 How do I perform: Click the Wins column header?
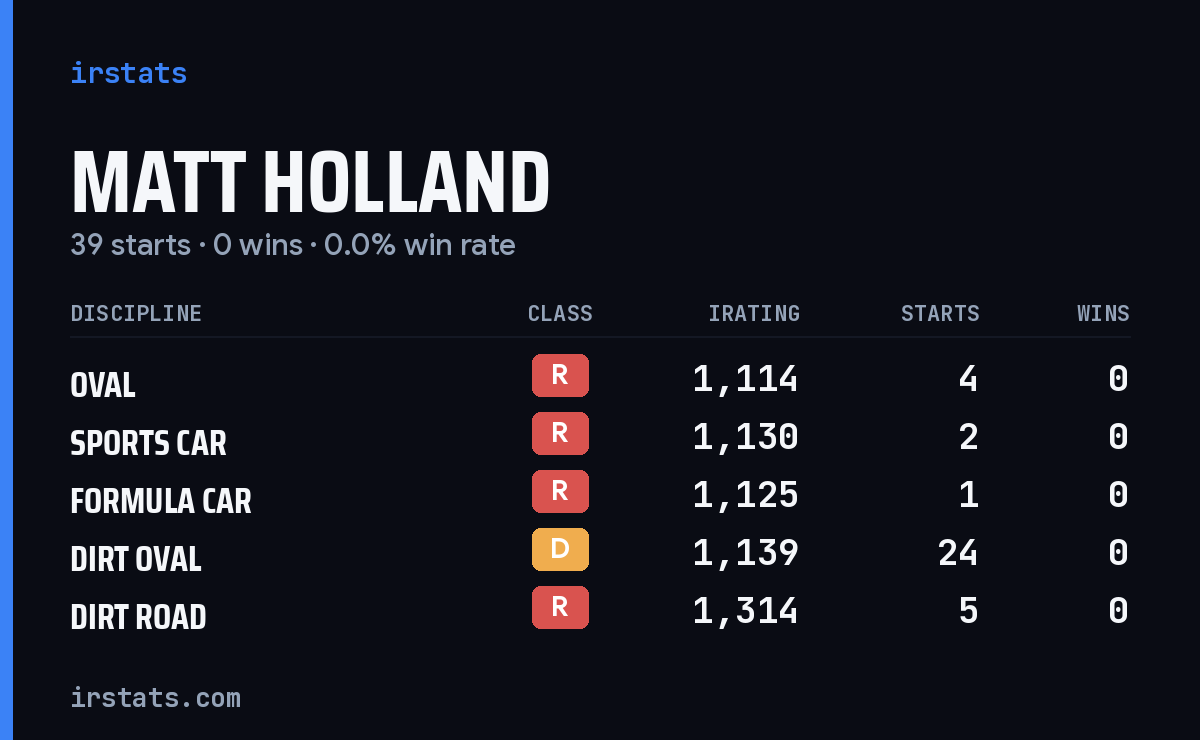pos(1103,314)
